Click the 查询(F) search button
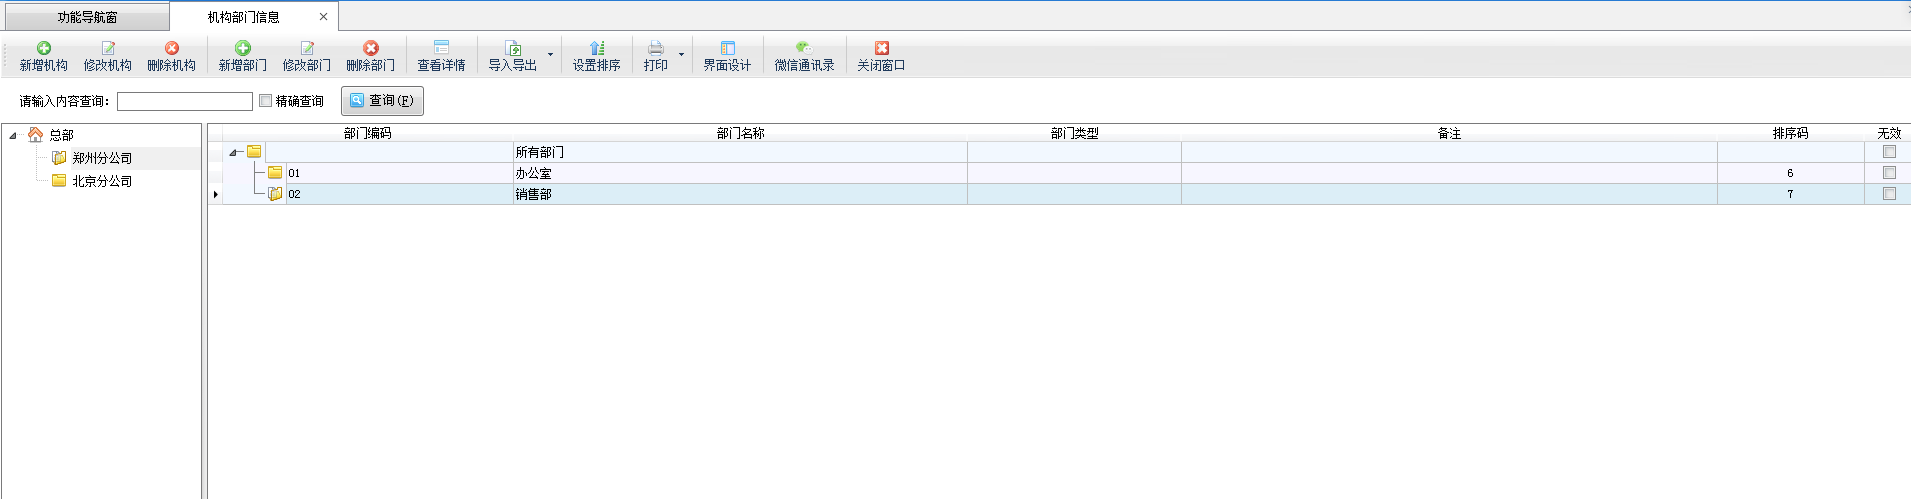The height and width of the screenshot is (499, 1911). pos(382,101)
